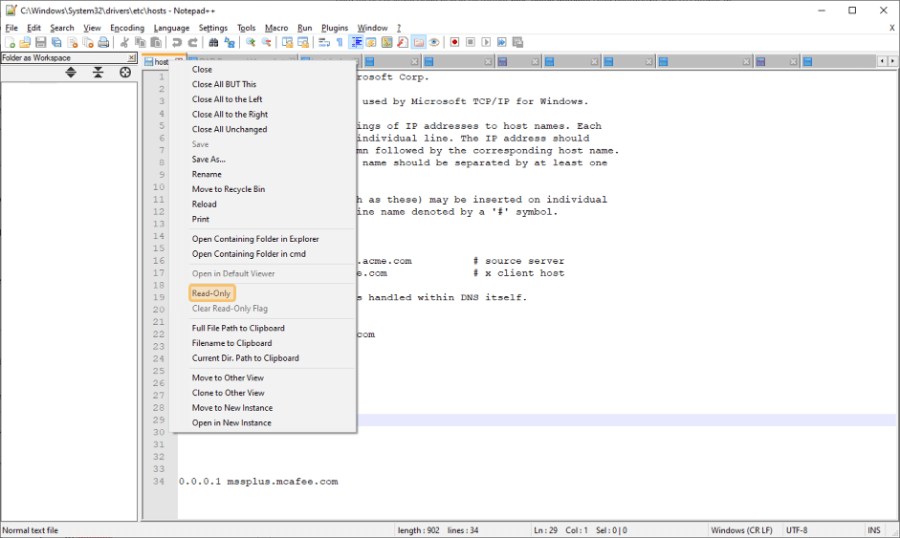Expand all folders in workspace panel

pos(71,72)
